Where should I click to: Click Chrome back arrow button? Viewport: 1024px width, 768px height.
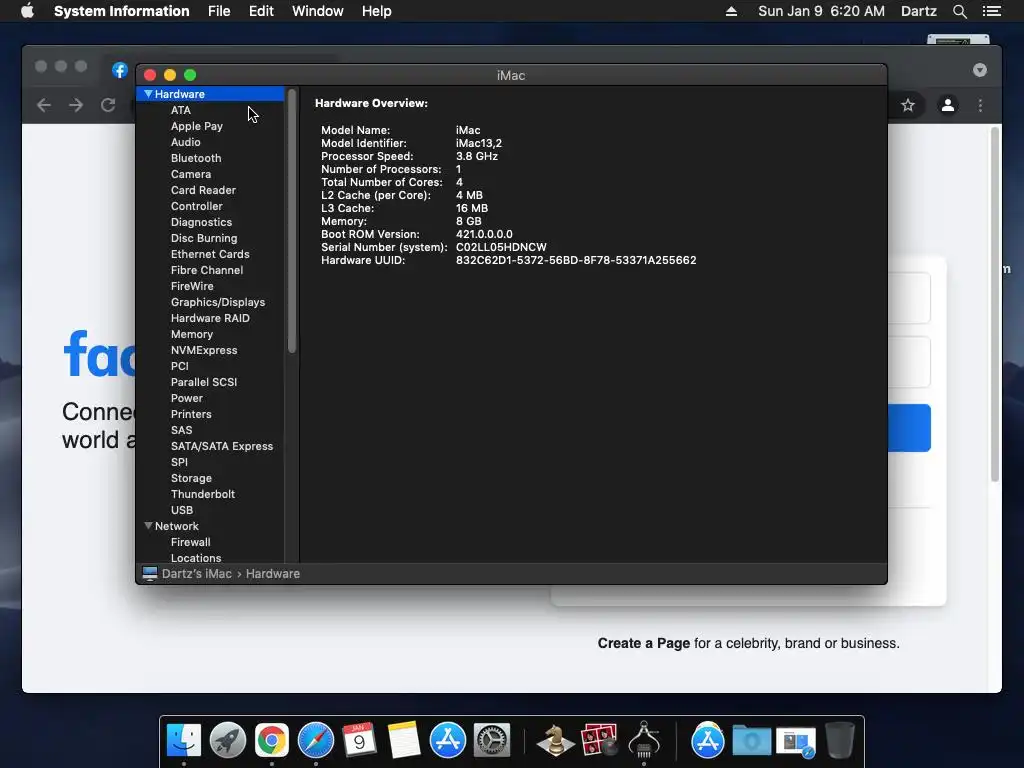tap(44, 105)
